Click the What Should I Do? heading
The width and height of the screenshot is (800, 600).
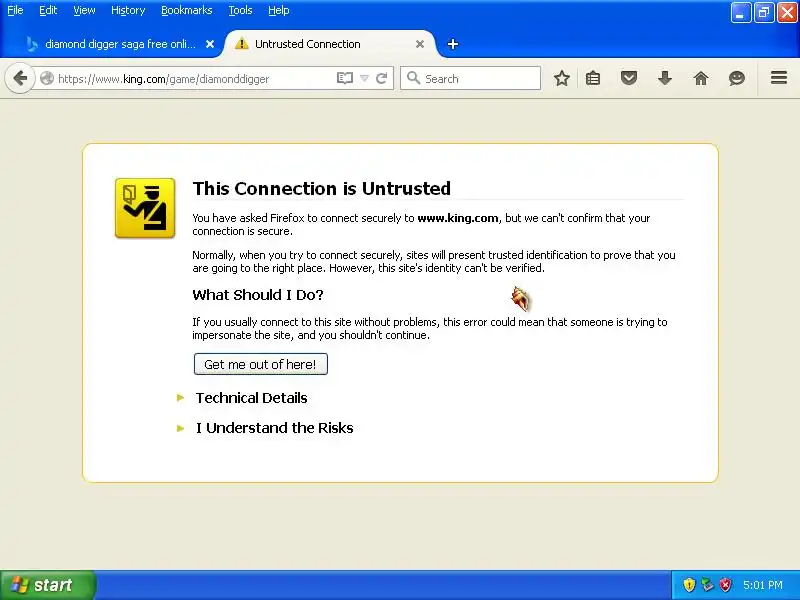coord(258,295)
